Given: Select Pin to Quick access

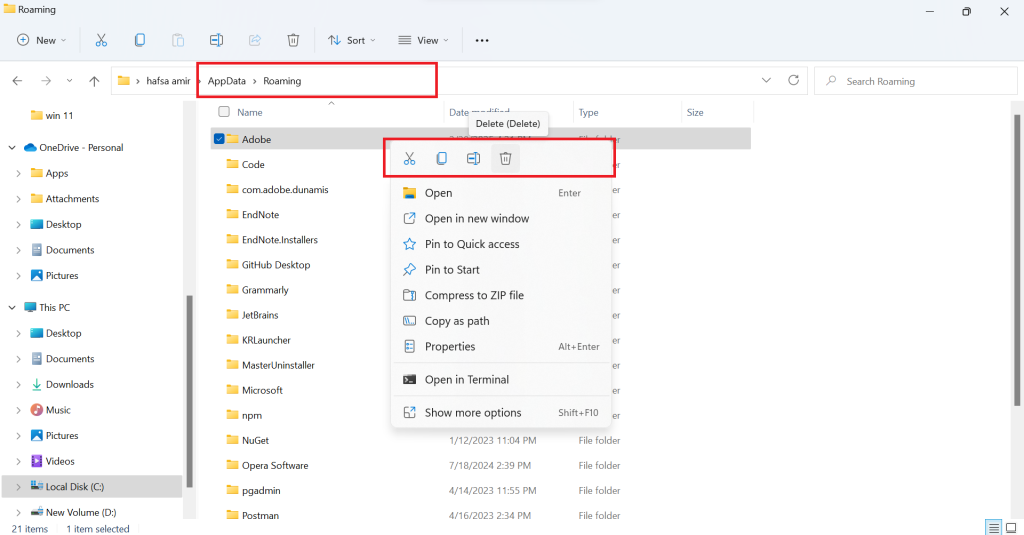Looking at the screenshot, I should (x=501, y=244).
